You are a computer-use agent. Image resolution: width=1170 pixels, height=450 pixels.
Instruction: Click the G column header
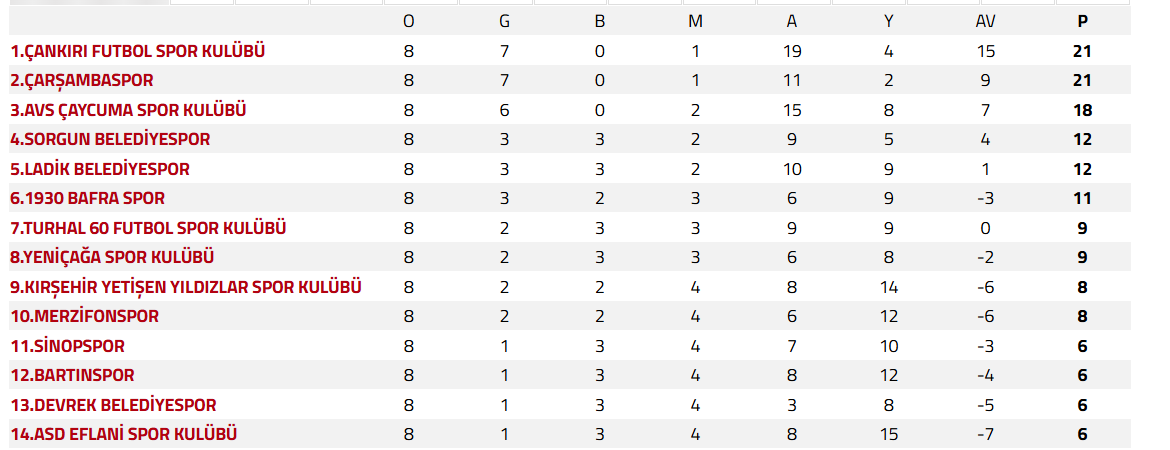click(x=504, y=21)
